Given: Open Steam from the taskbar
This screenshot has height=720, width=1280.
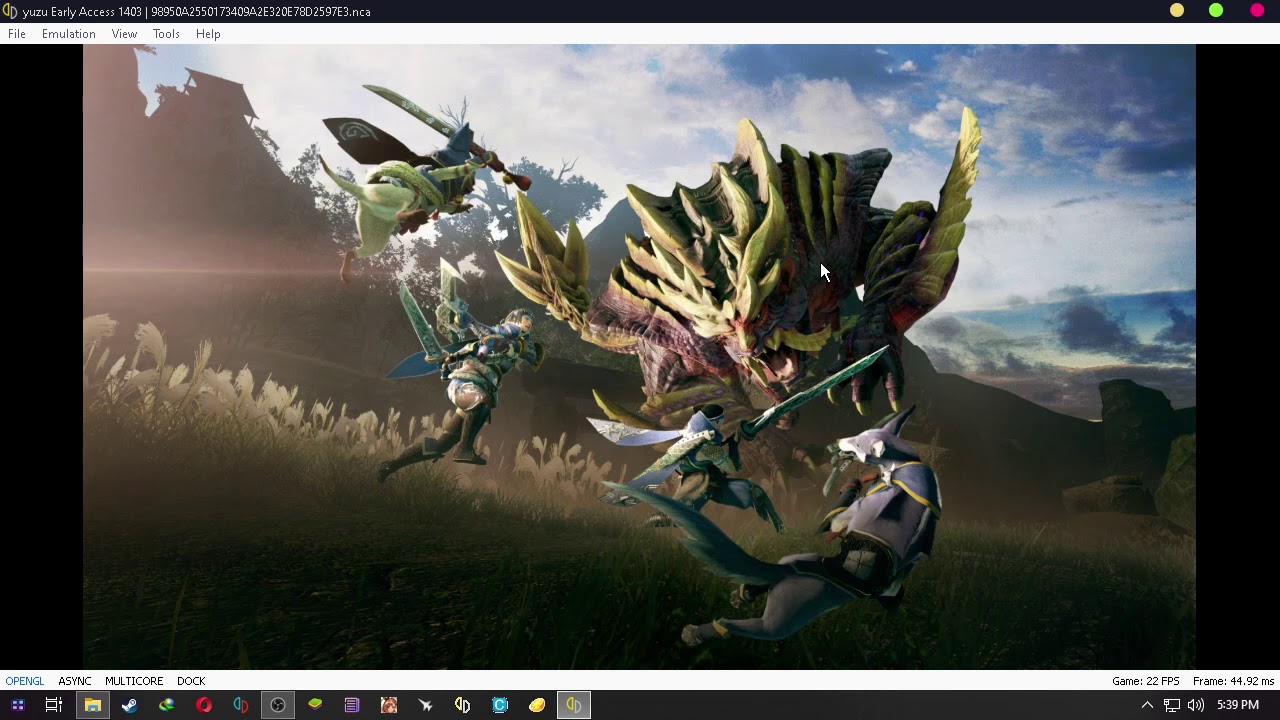Looking at the screenshot, I should point(129,705).
